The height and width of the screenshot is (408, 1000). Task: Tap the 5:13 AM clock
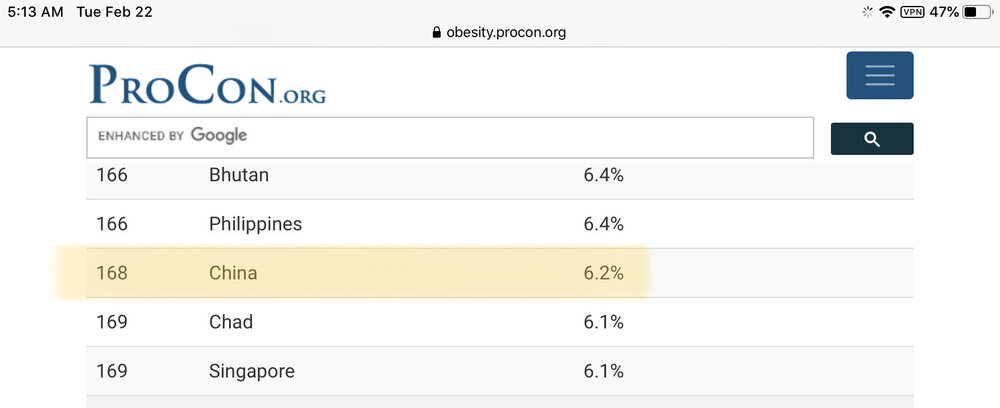34,12
